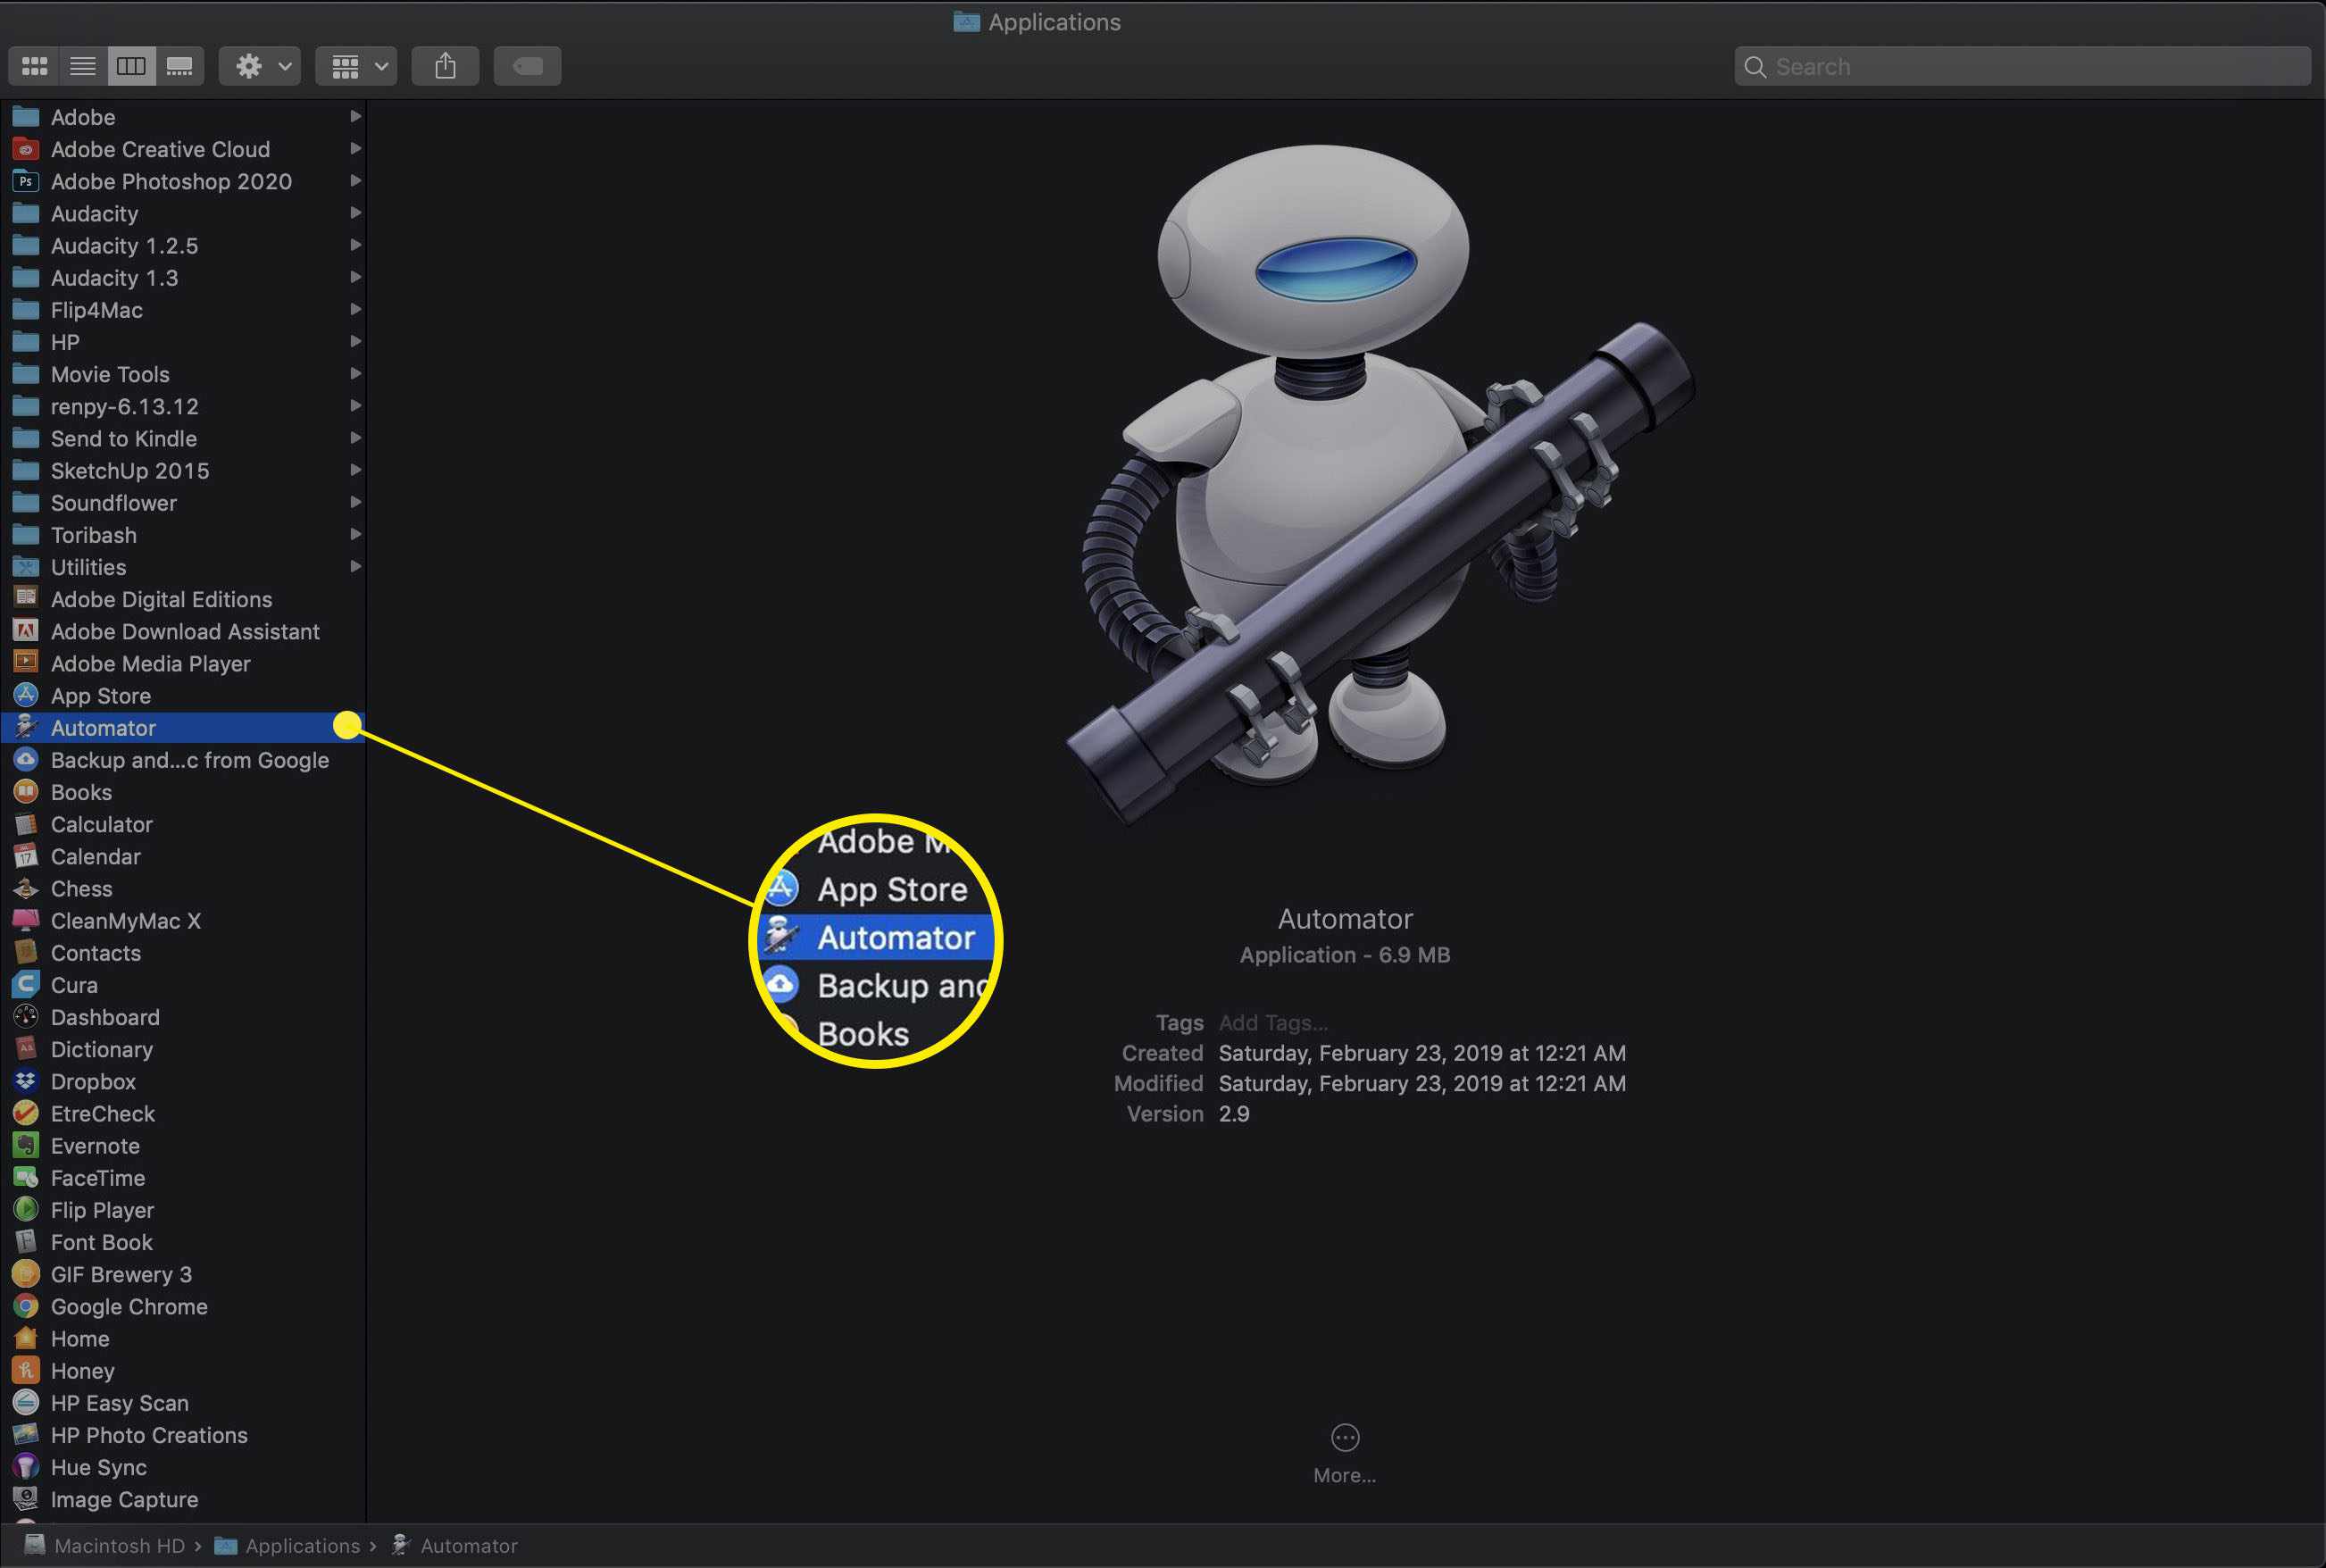
Task: Select the Cura app icon
Action: coord(26,985)
